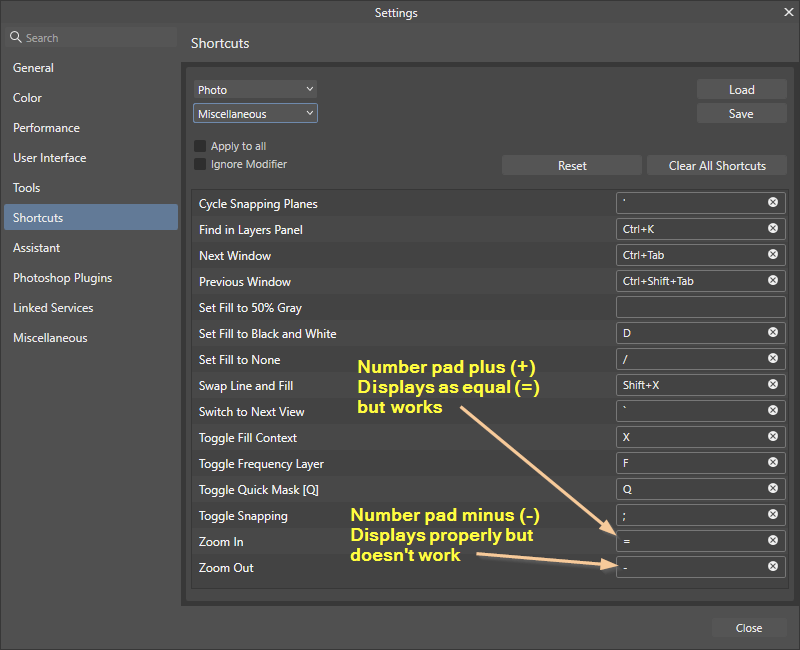Clear the Set Fill to Black and White shortcut

pyautogui.click(x=772, y=332)
